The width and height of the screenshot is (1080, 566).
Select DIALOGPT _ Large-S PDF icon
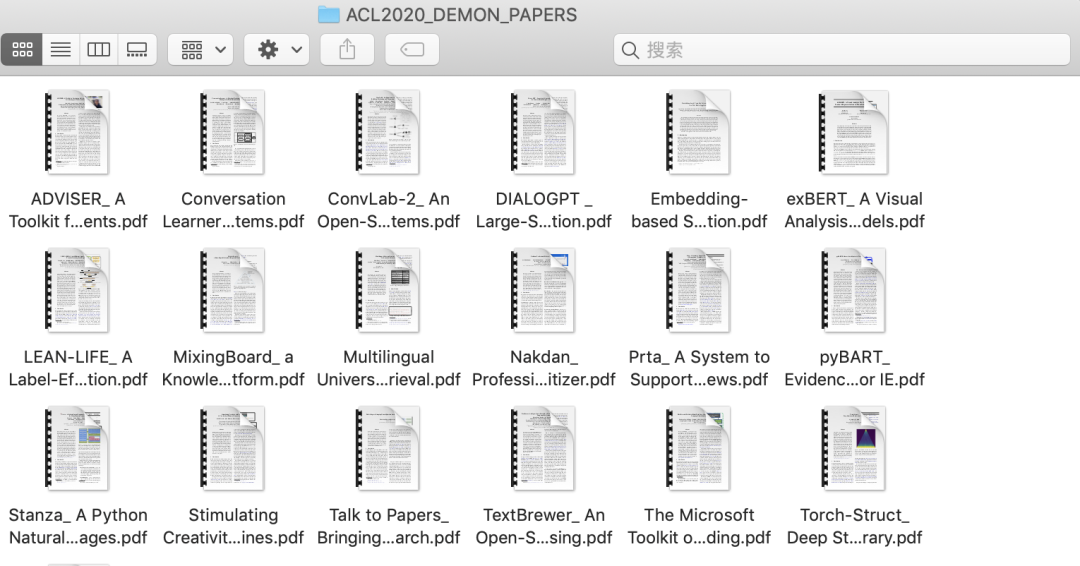pos(543,132)
